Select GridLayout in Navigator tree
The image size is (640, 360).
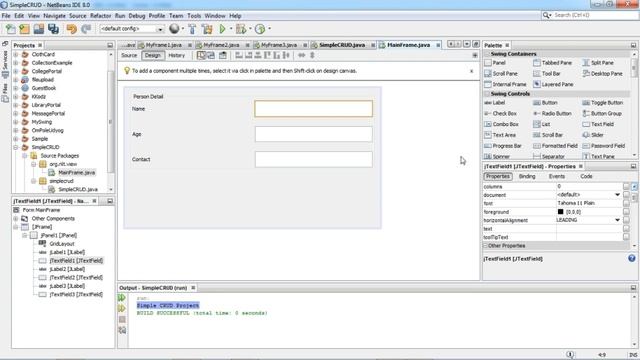click(62, 244)
